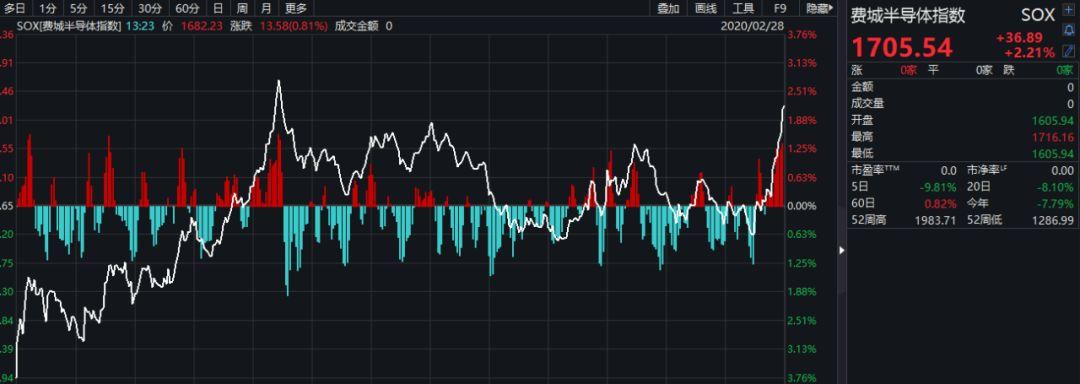Image resolution: width=1080 pixels, height=384 pixels.
Task: Open F9 in-depth data
Action: tap(780, 8)
